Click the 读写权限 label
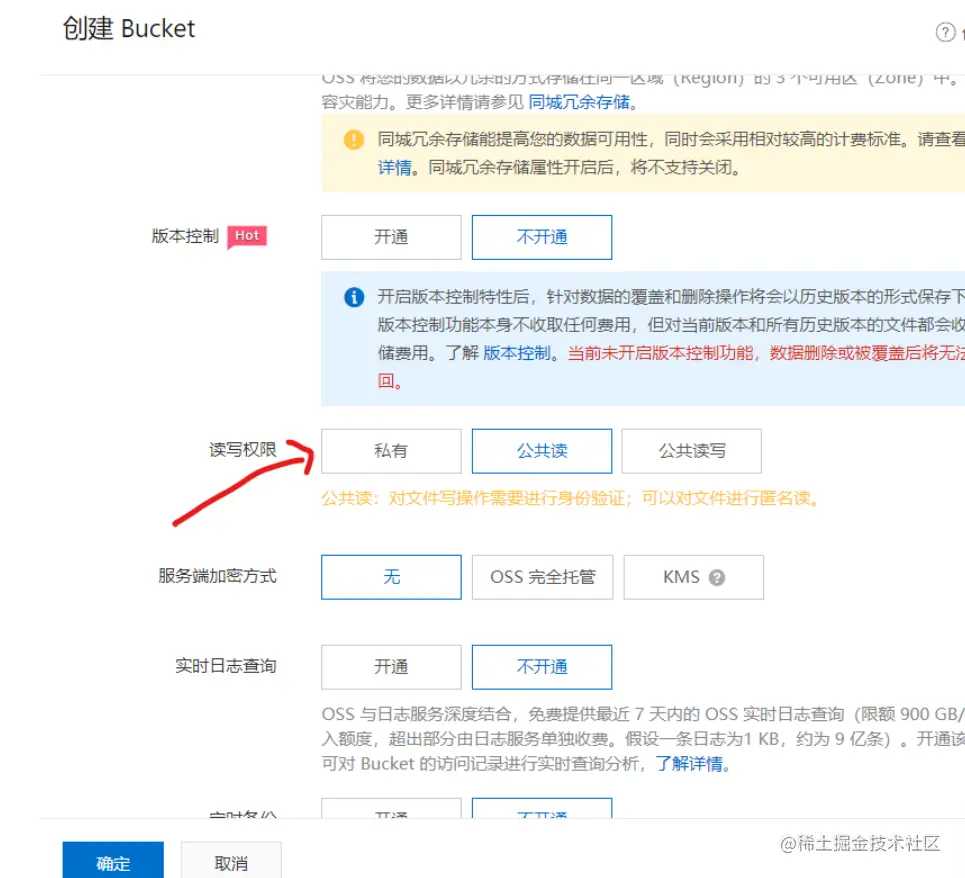This screenshot has width=965, height=878. (x=242, y=450)
